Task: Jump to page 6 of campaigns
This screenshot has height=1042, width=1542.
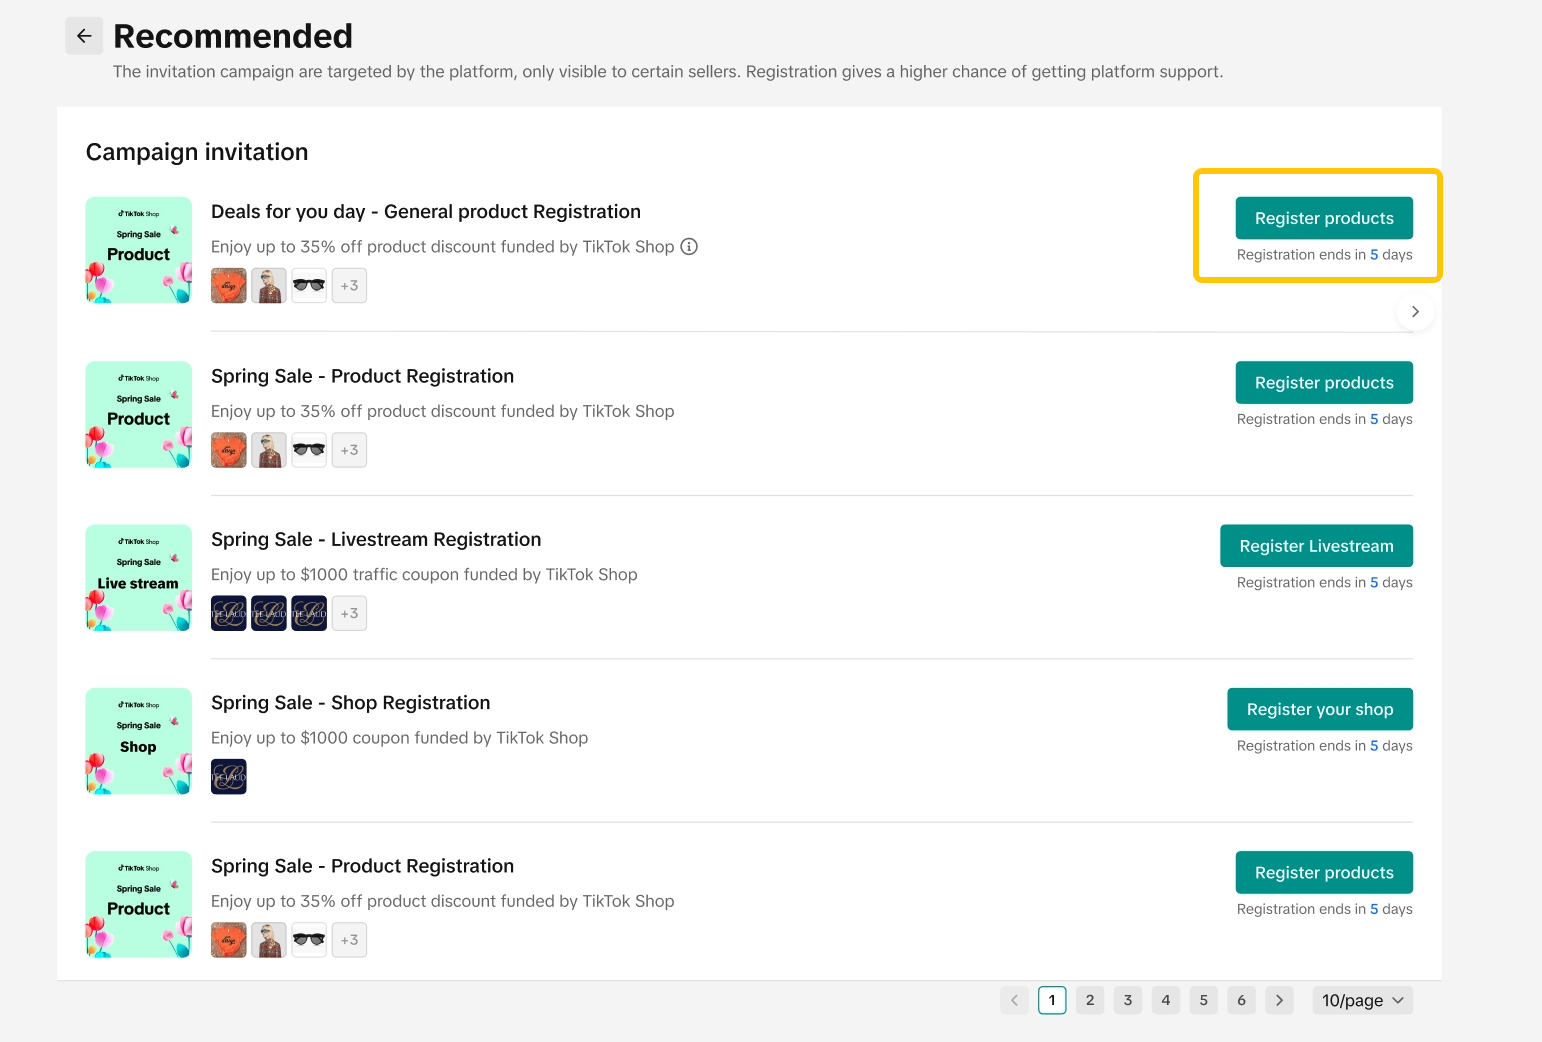Action: (1241, 1000)
